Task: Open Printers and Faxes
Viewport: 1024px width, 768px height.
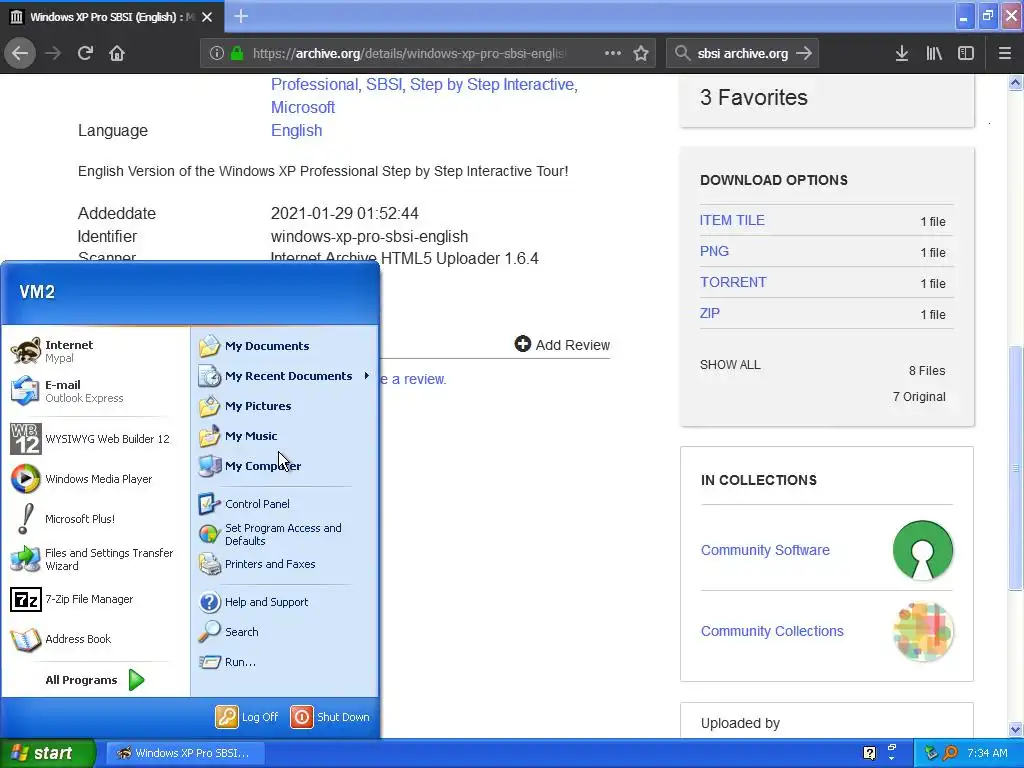Action: [x=284, y=564]
